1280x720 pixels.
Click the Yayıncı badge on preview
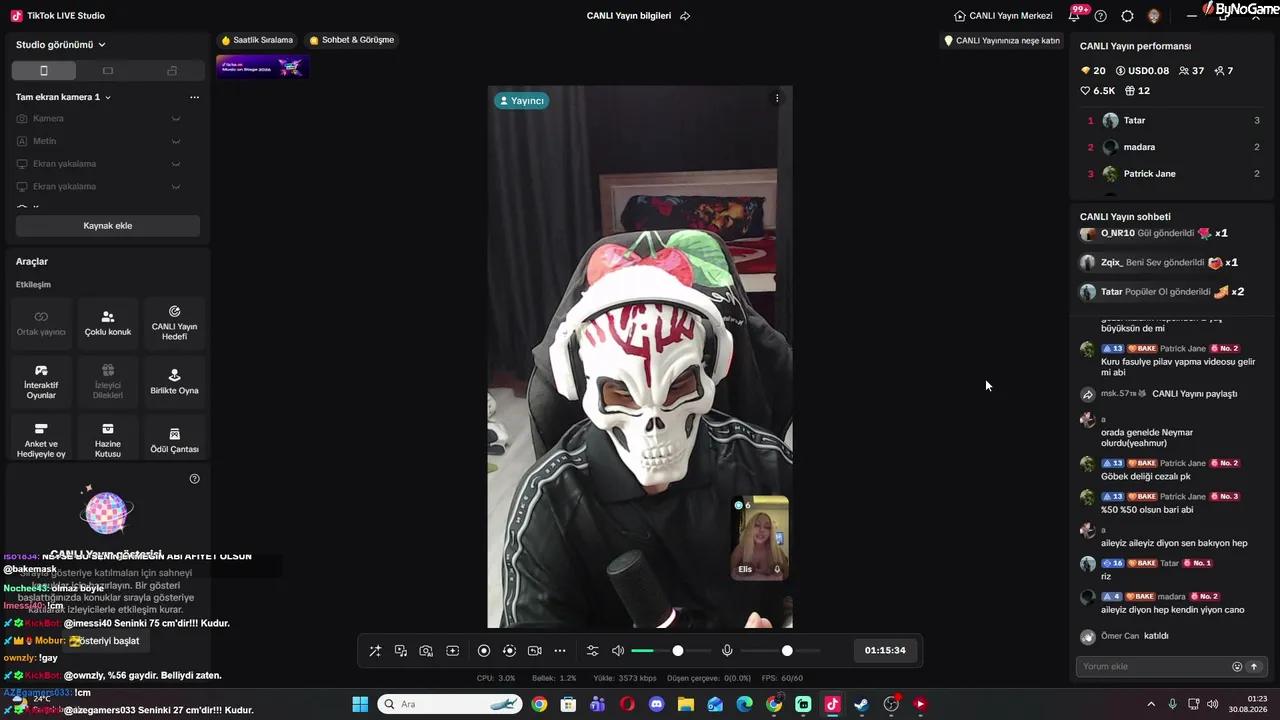tap(521, 101)
